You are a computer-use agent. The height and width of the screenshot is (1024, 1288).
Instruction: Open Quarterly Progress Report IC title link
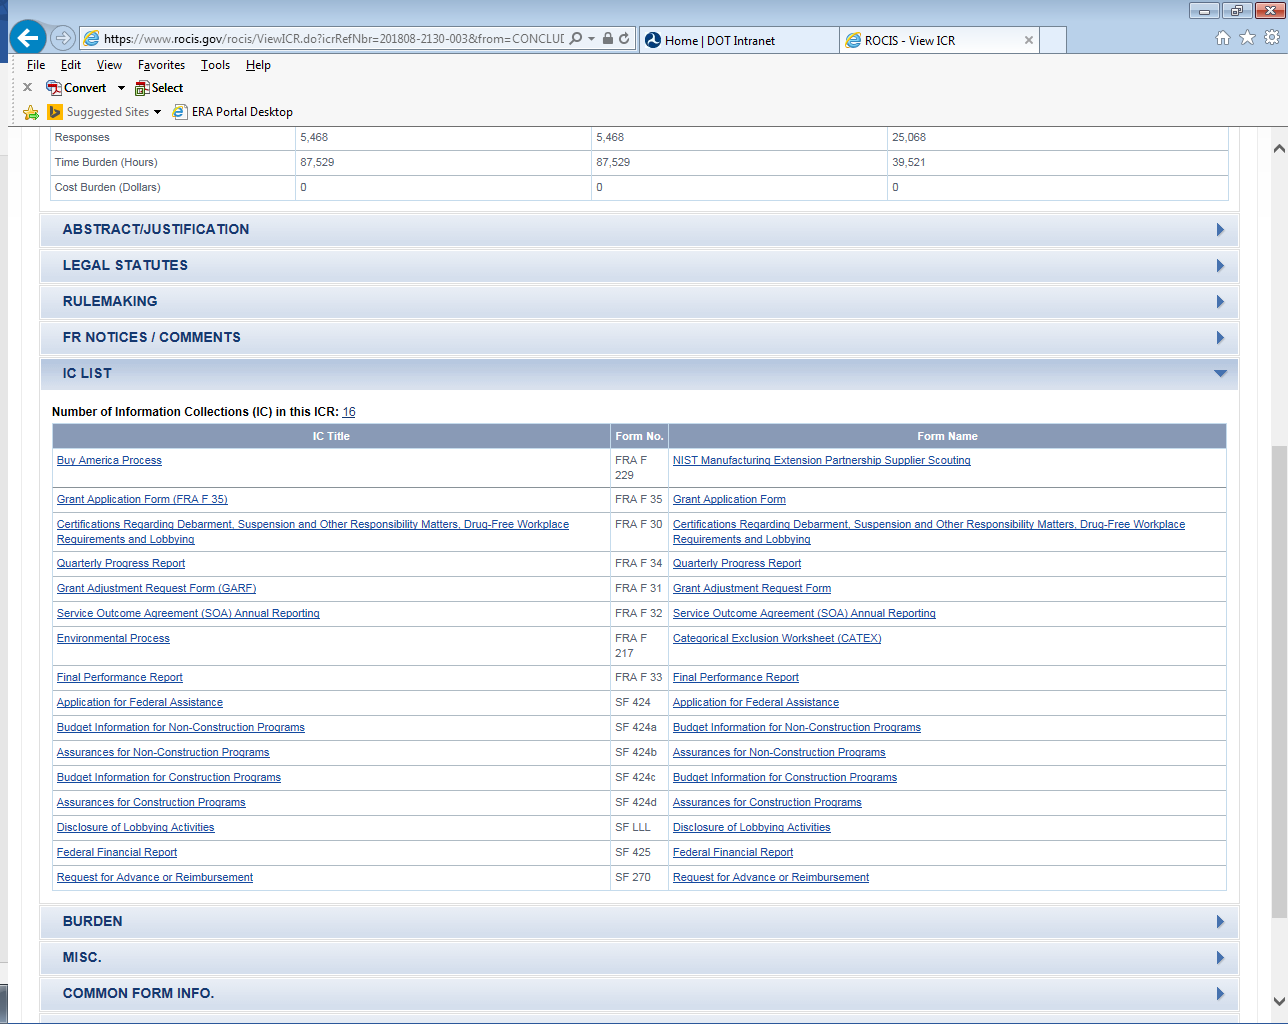[121, 564]
